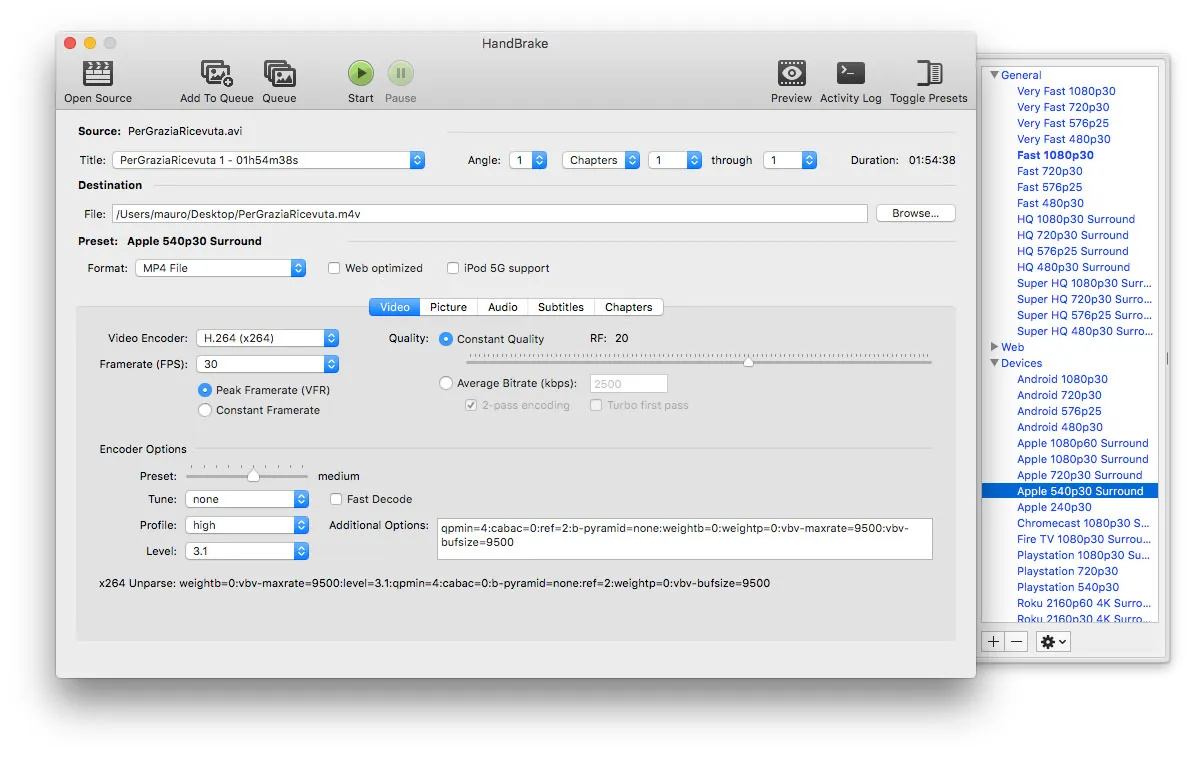
Task: Open the Level dropdown set to 3.1
Action: click(247, 551)
